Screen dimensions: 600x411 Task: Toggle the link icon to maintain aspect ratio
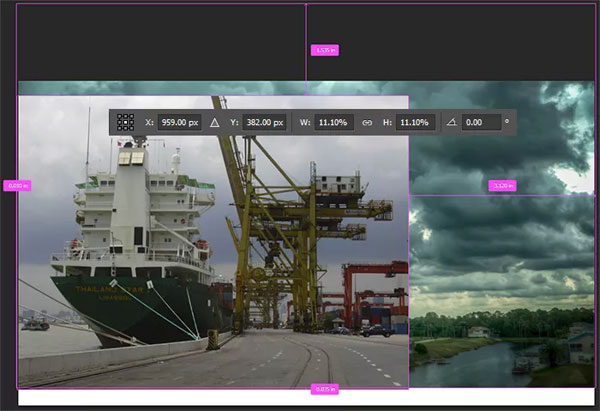pyautogui.click(x=367, y=122)
